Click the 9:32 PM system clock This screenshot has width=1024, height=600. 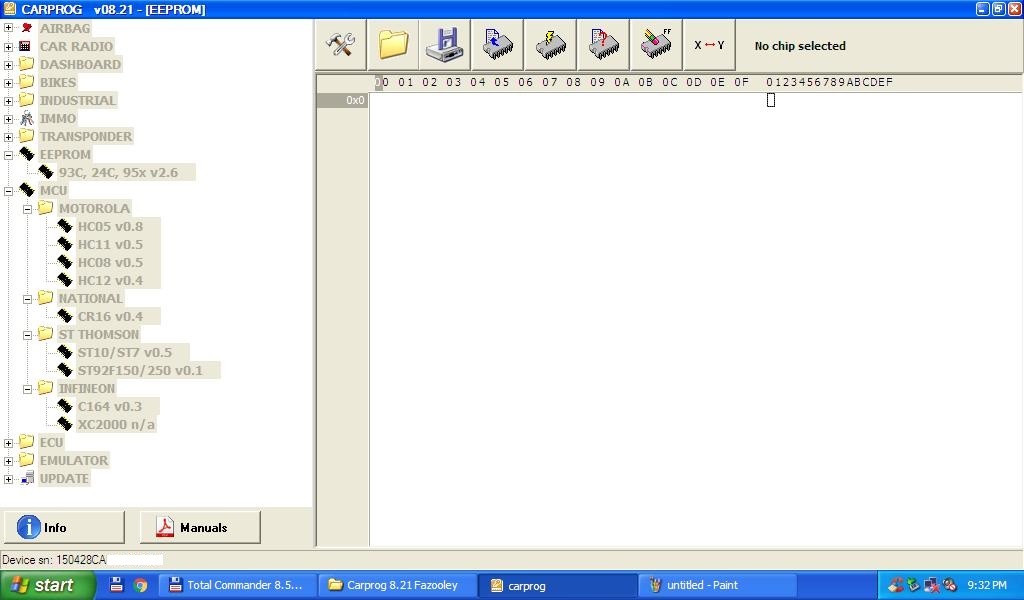point(987,585)
